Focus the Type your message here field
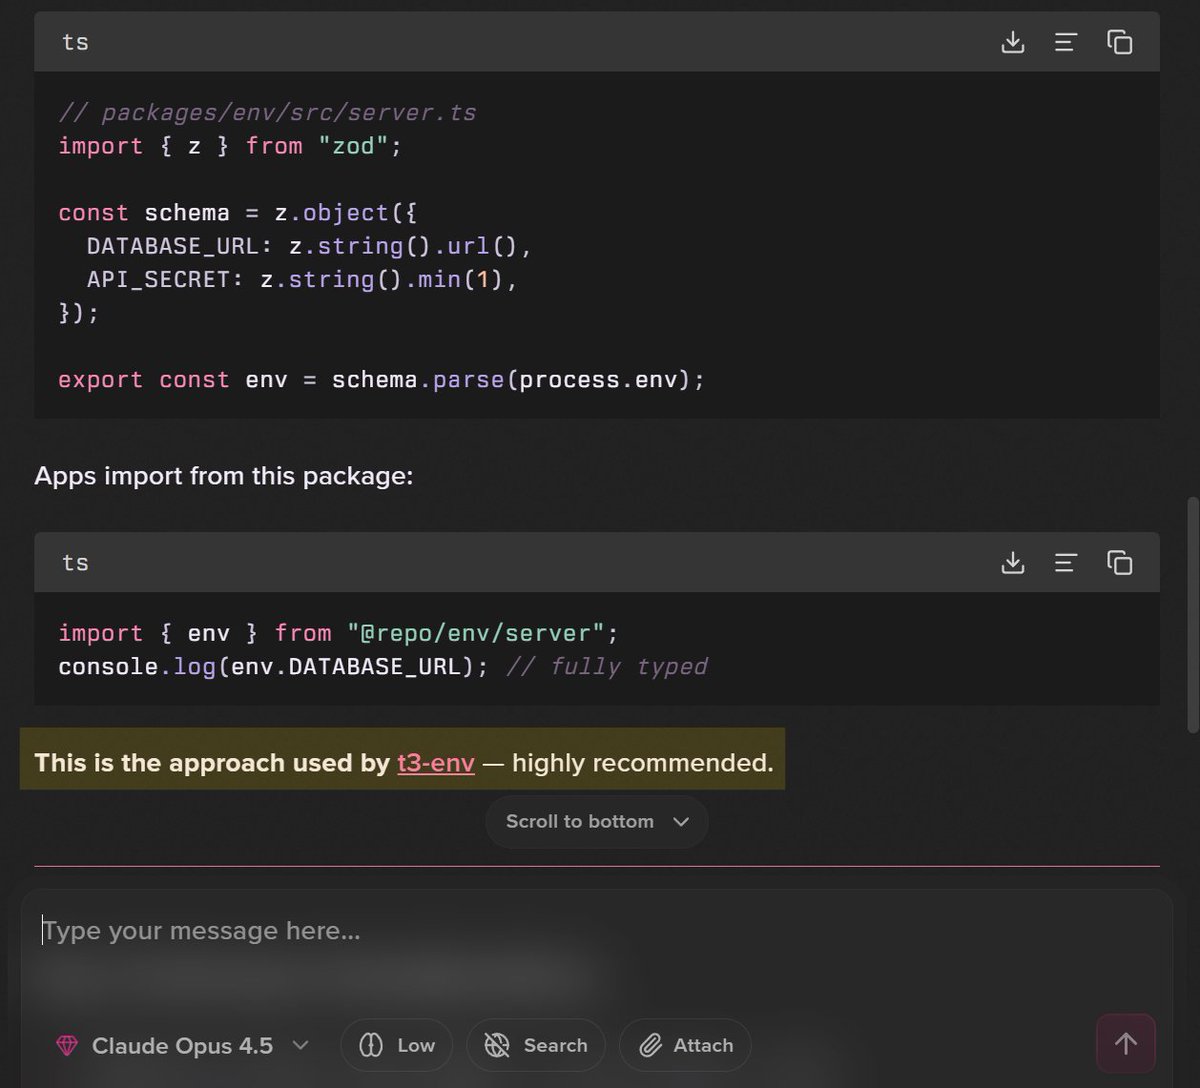The width and height of the screenshot is (1200, 1088). click(x=597, y=931)
